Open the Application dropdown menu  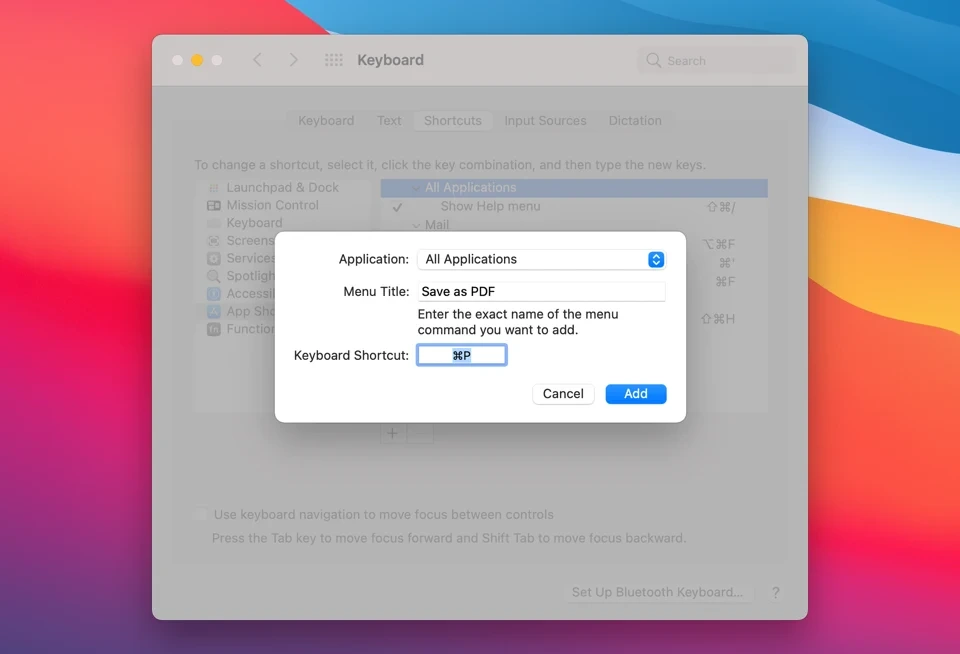pyautogui.click(x=541, y=259)
